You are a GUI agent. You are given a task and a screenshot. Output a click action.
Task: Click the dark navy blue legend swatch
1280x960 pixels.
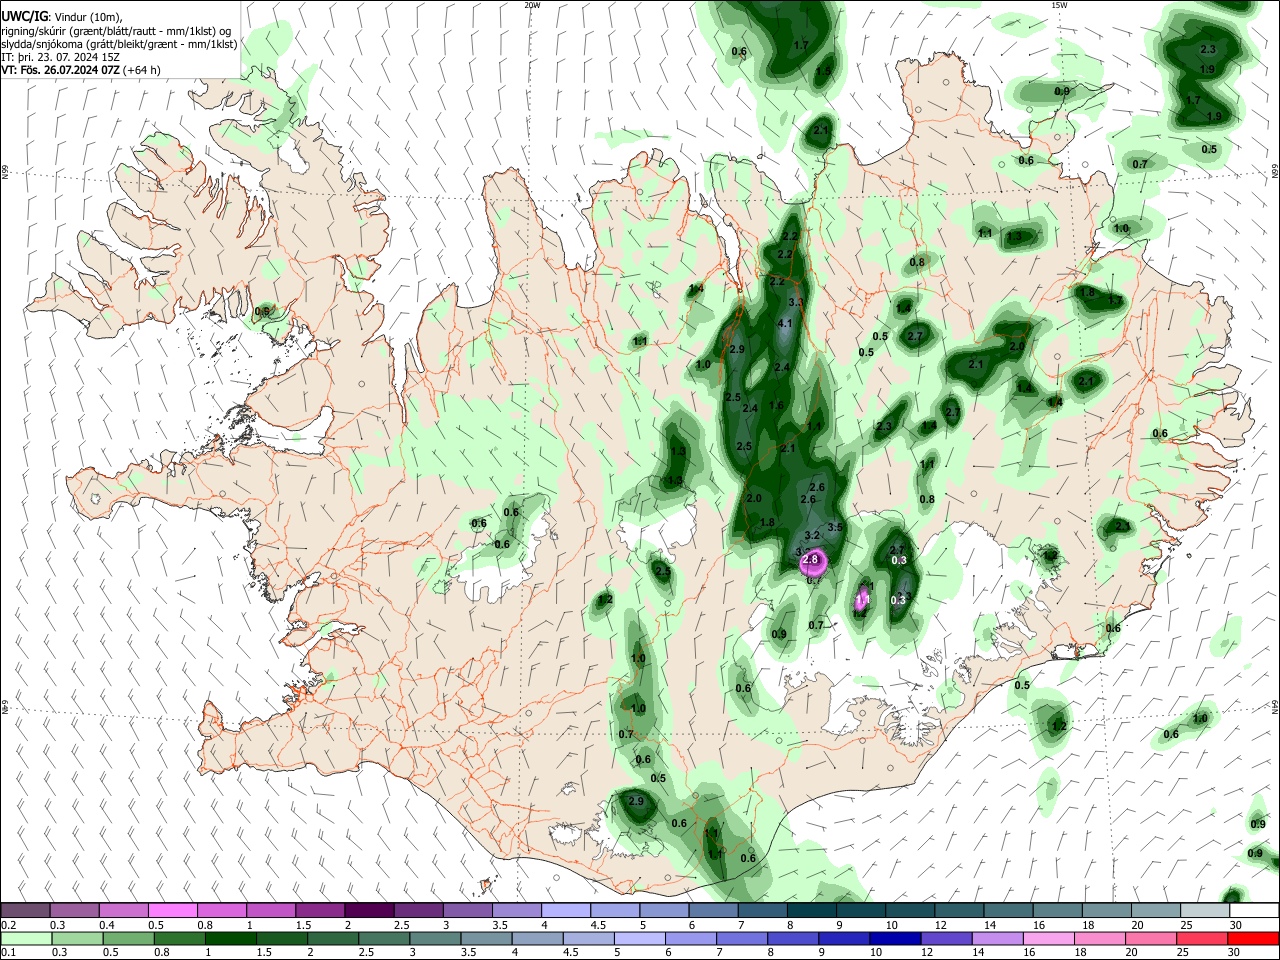(x=895, y=938)
